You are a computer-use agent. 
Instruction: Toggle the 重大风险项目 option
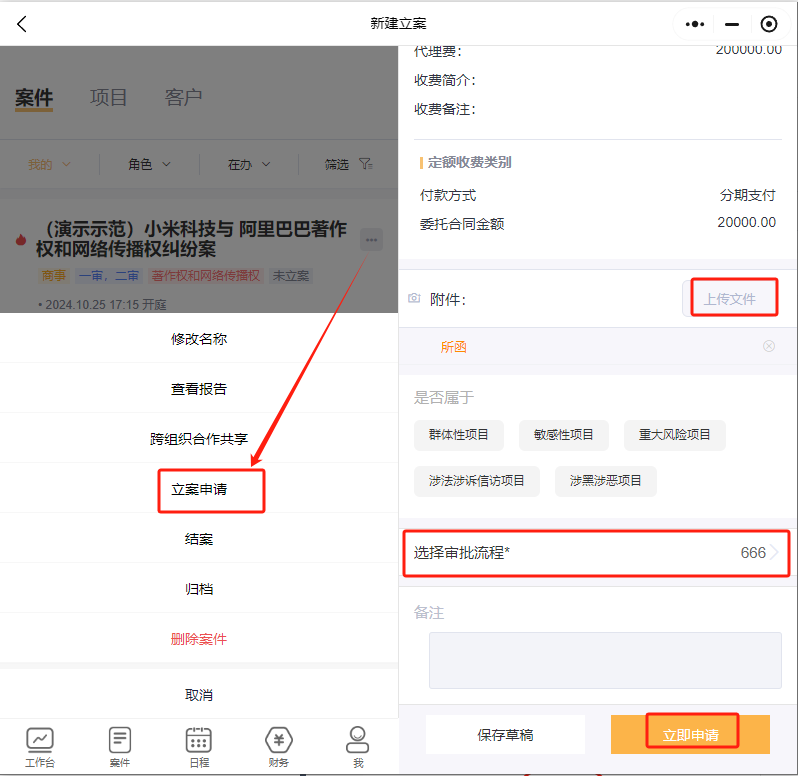674,435
